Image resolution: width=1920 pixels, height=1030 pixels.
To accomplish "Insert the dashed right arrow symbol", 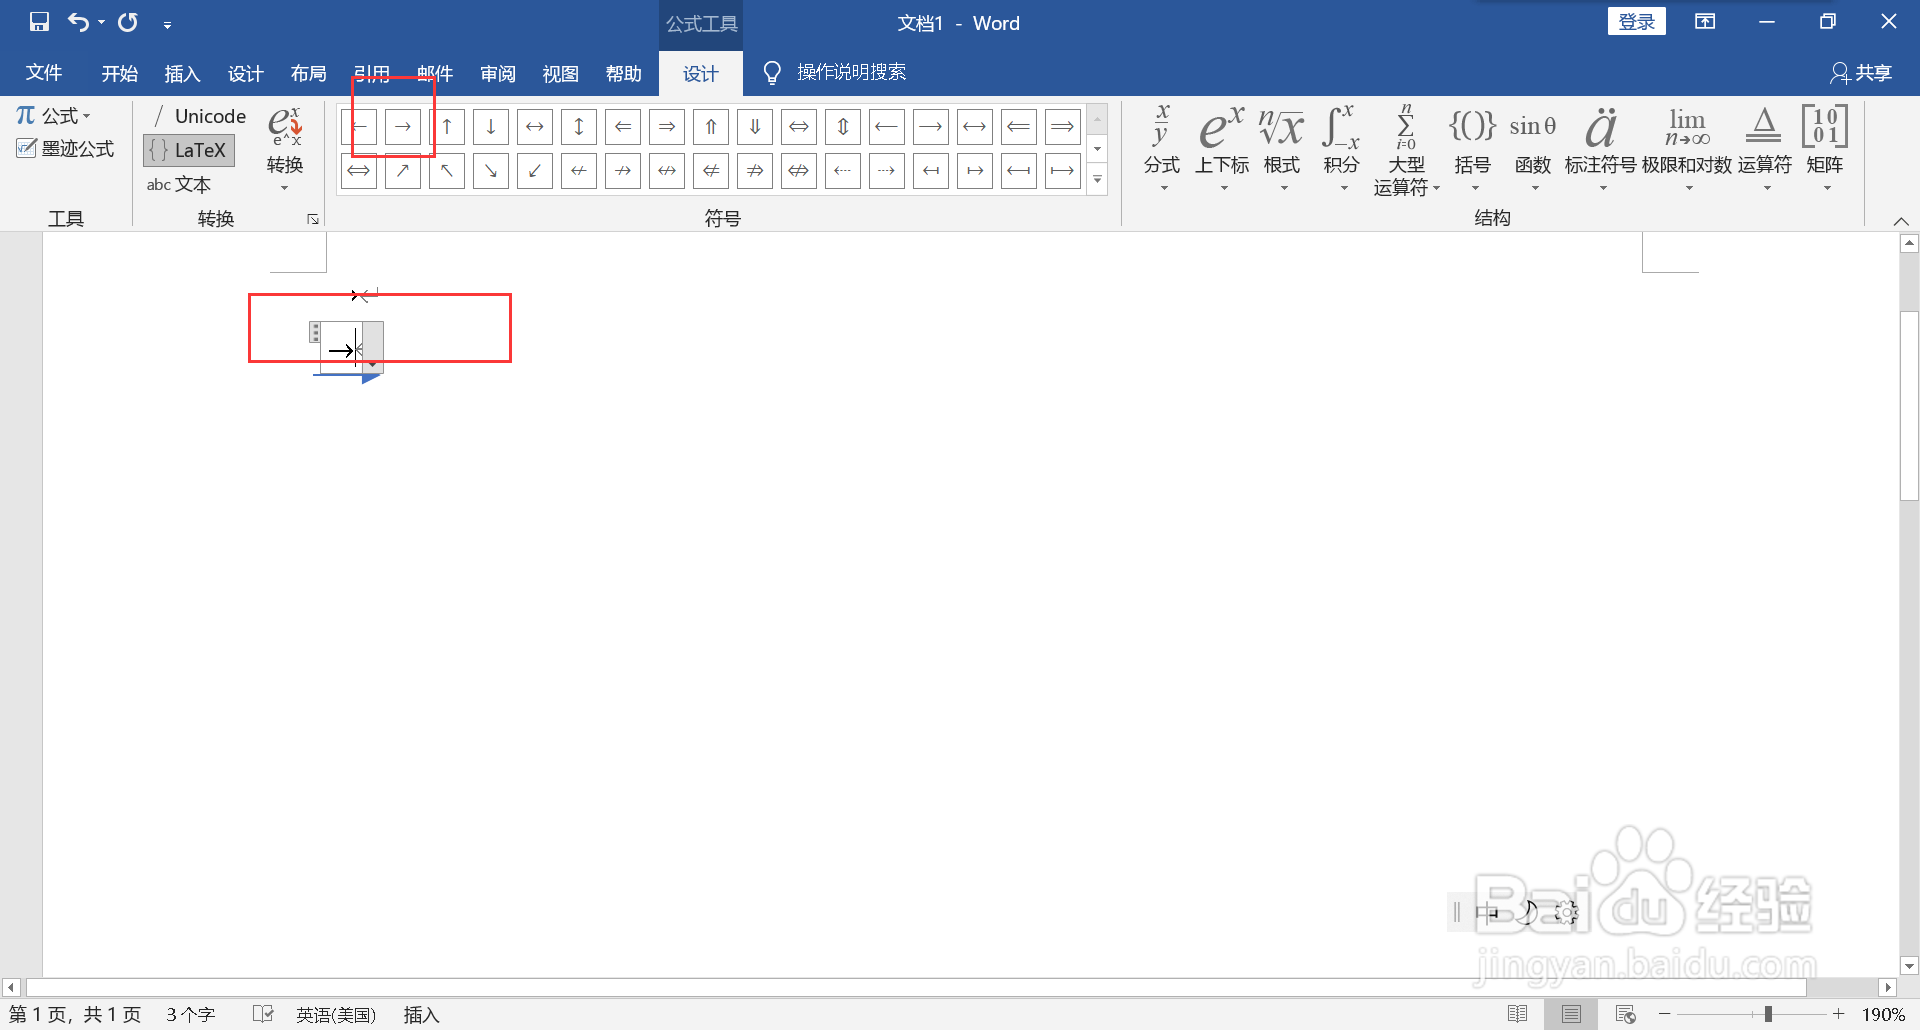I will pyautogui.click(x=887, y=171).
